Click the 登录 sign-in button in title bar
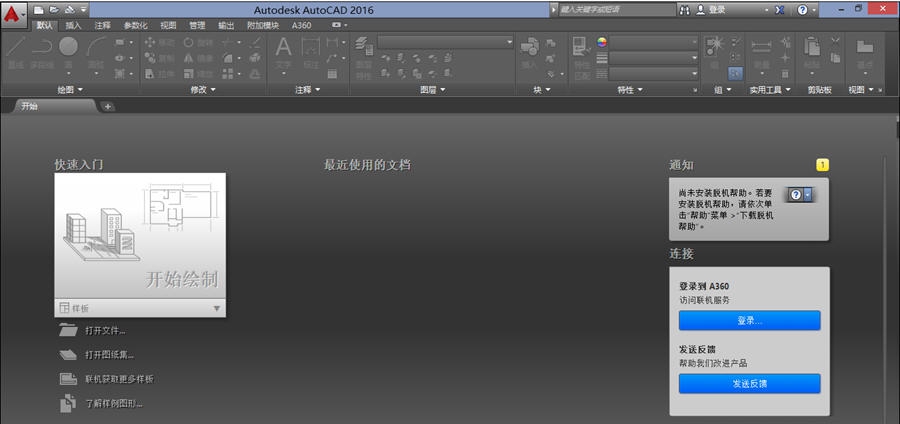 click(x=711, y=10)
